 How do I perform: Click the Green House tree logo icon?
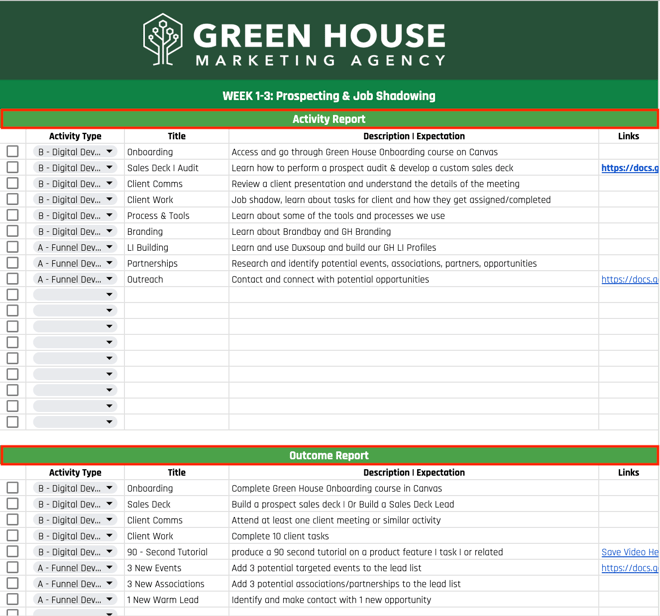[x=163, y=39]
